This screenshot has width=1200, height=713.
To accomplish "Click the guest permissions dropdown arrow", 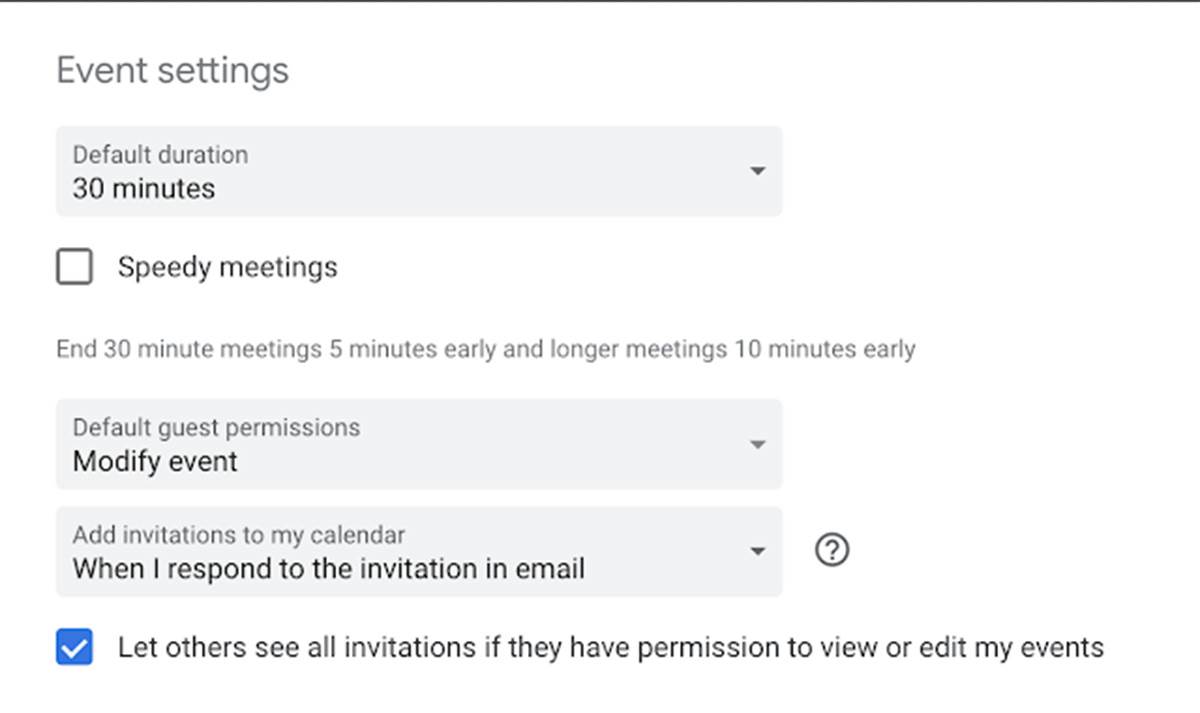I will tap(757, 443).
